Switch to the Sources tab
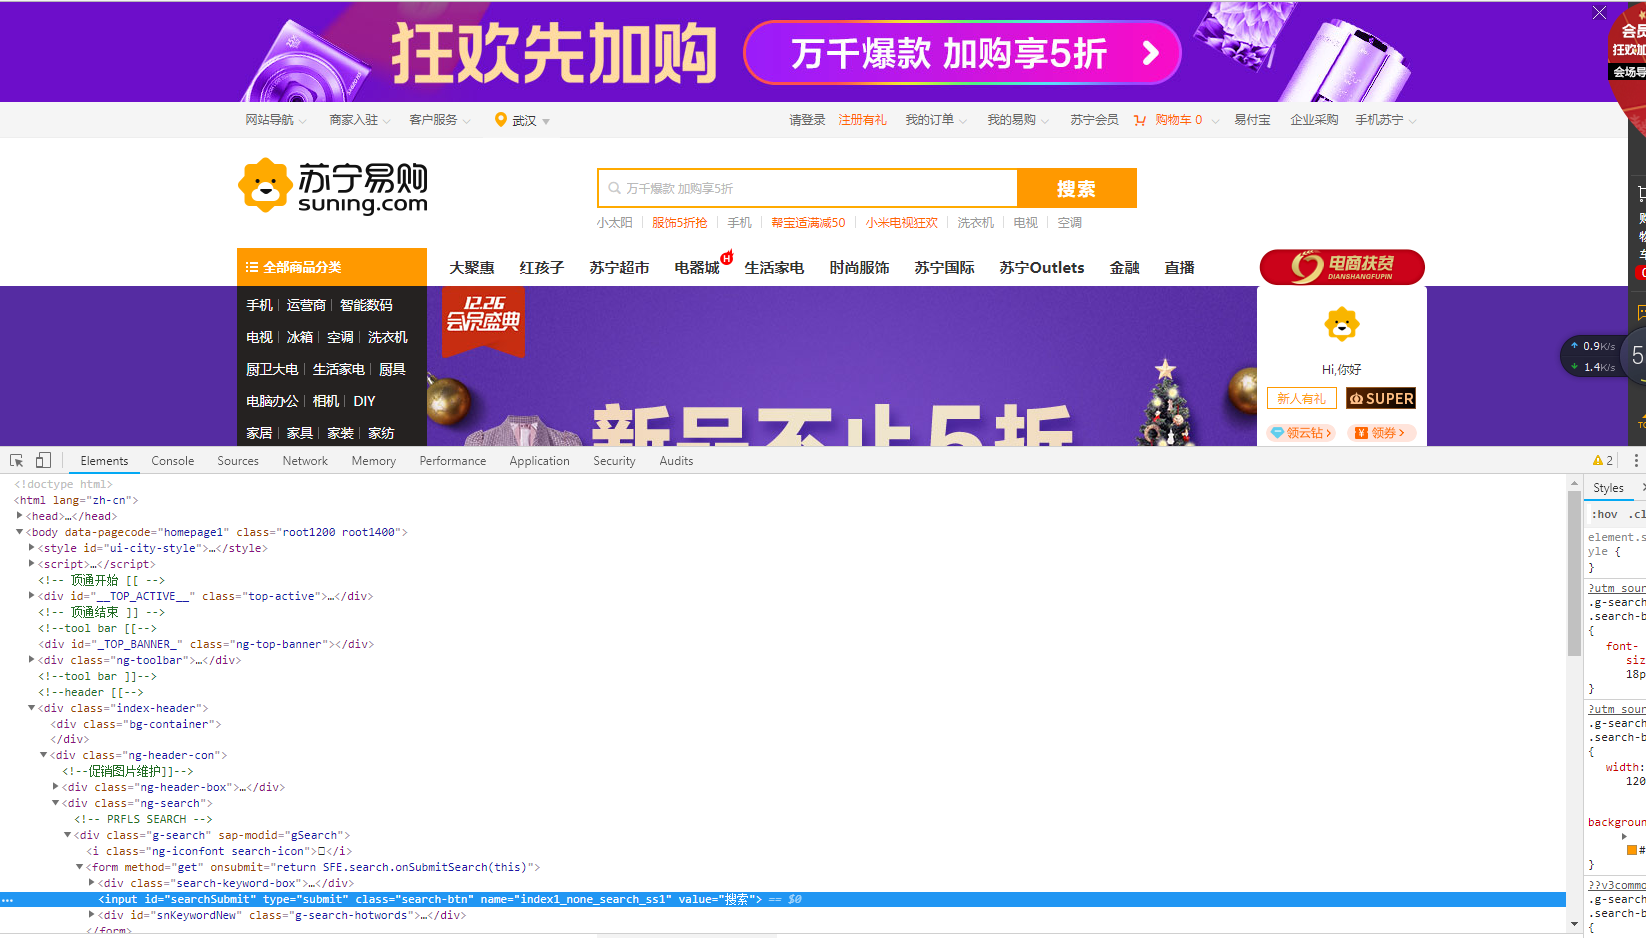Image resolution: width=1646 pixels, height=938 pixels. point(238,461)
